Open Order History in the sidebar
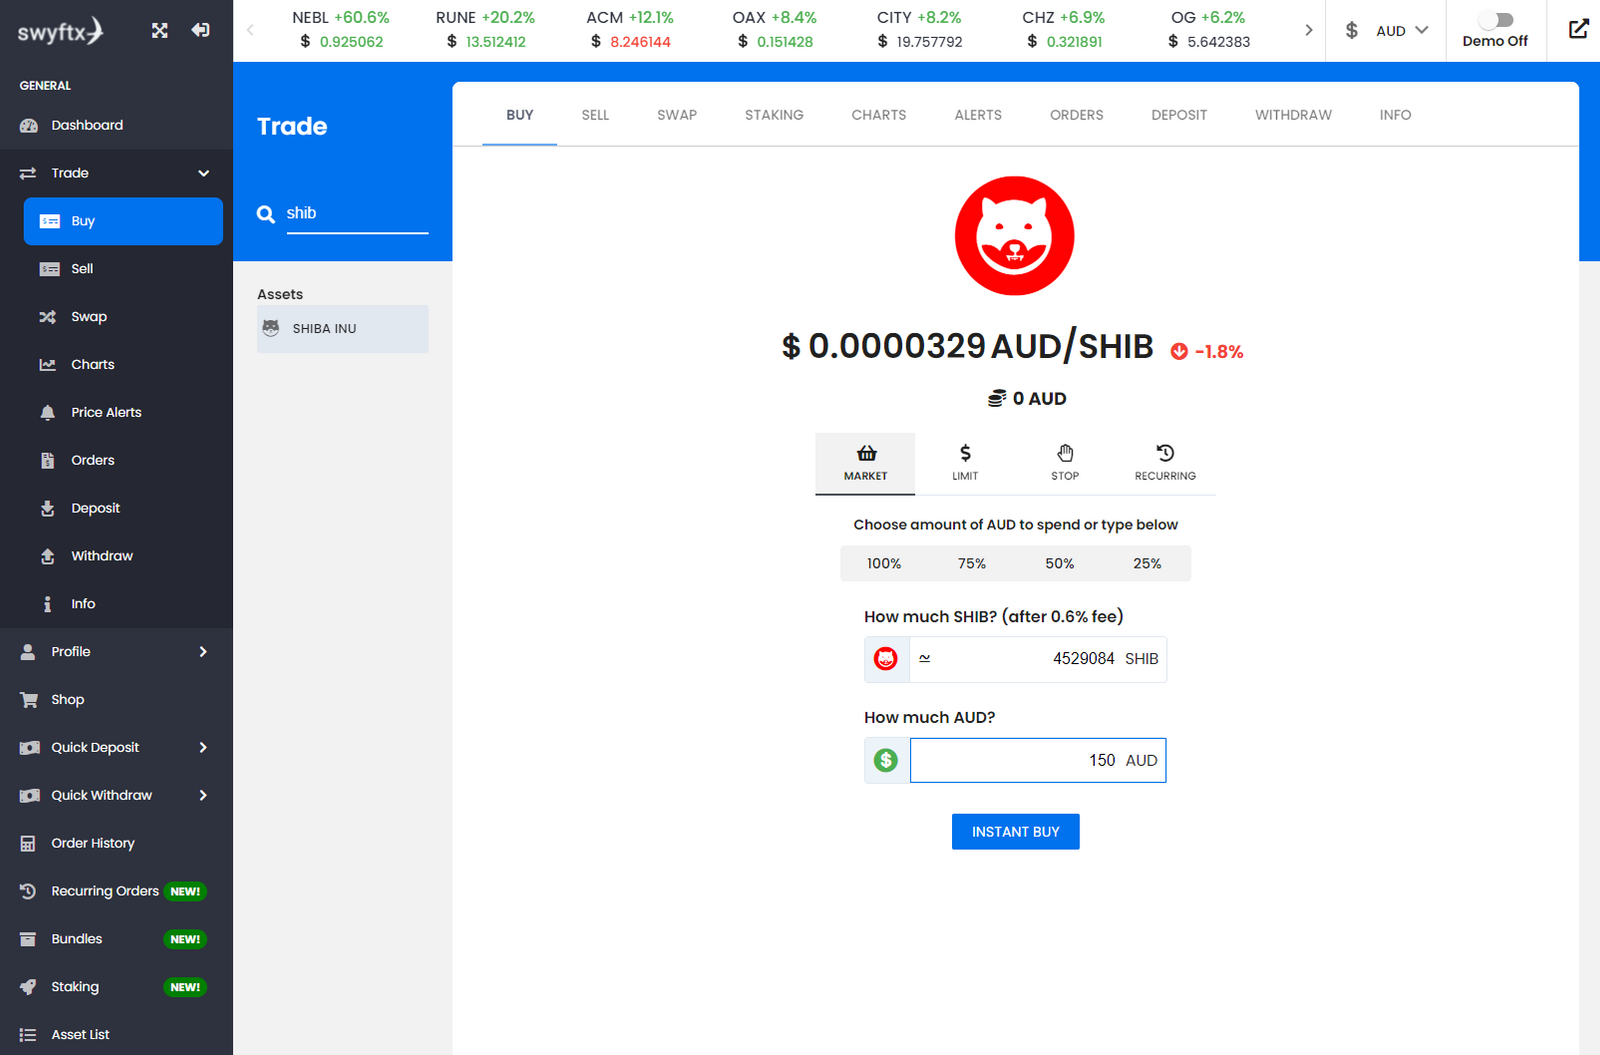The height and width of the screenshot is (1055, 1600). pos(116,843)
